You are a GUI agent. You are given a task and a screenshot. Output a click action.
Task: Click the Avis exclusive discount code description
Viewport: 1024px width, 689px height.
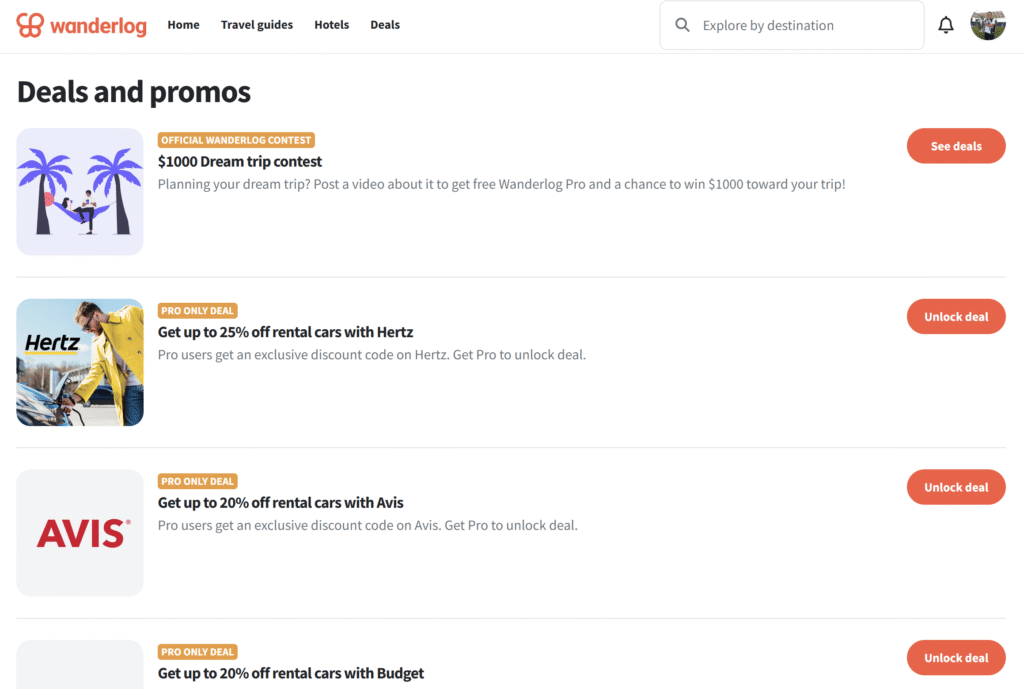(368, 525)
